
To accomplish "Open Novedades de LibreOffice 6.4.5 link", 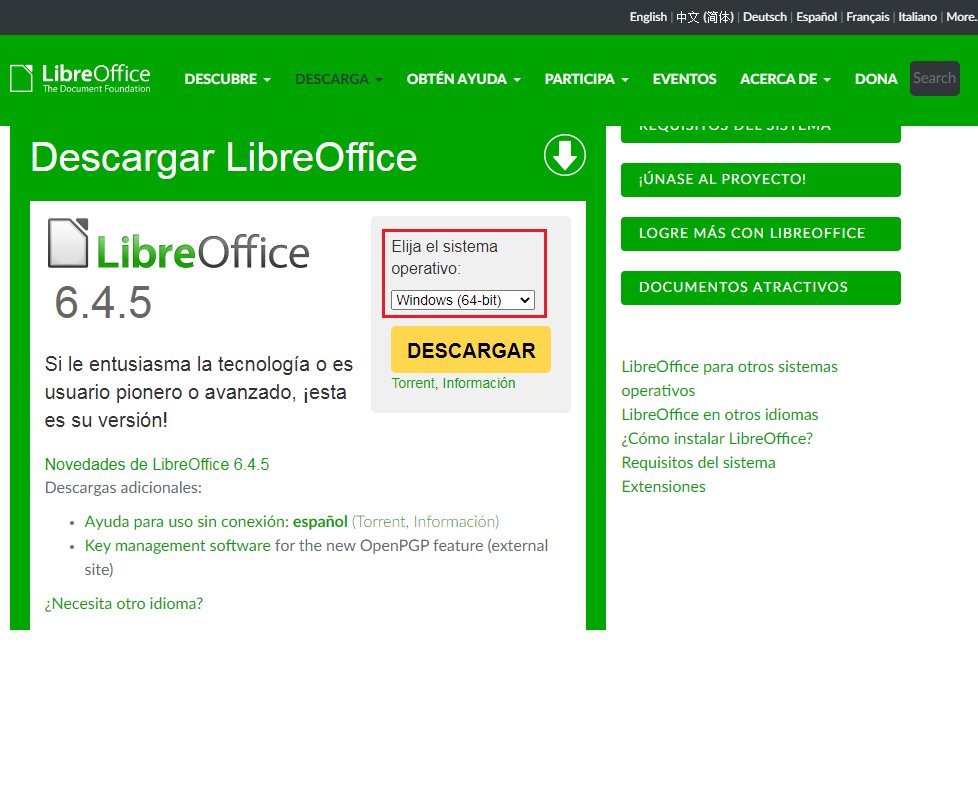I will pos(157,464).
